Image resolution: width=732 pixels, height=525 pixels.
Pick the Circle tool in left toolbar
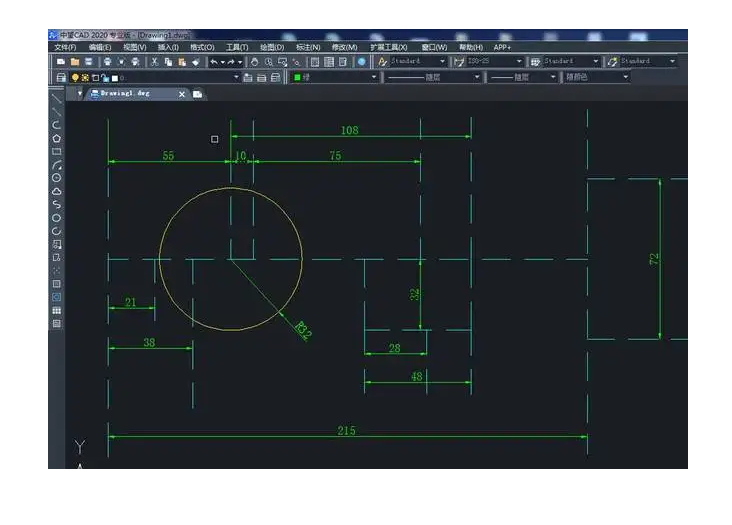(x=57, y=177)
